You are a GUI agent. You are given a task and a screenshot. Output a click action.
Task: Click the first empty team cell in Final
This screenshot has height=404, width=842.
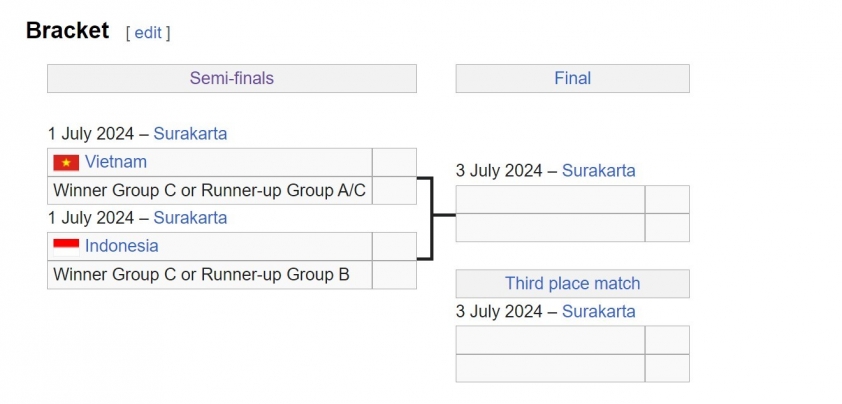tap(550, 199)
